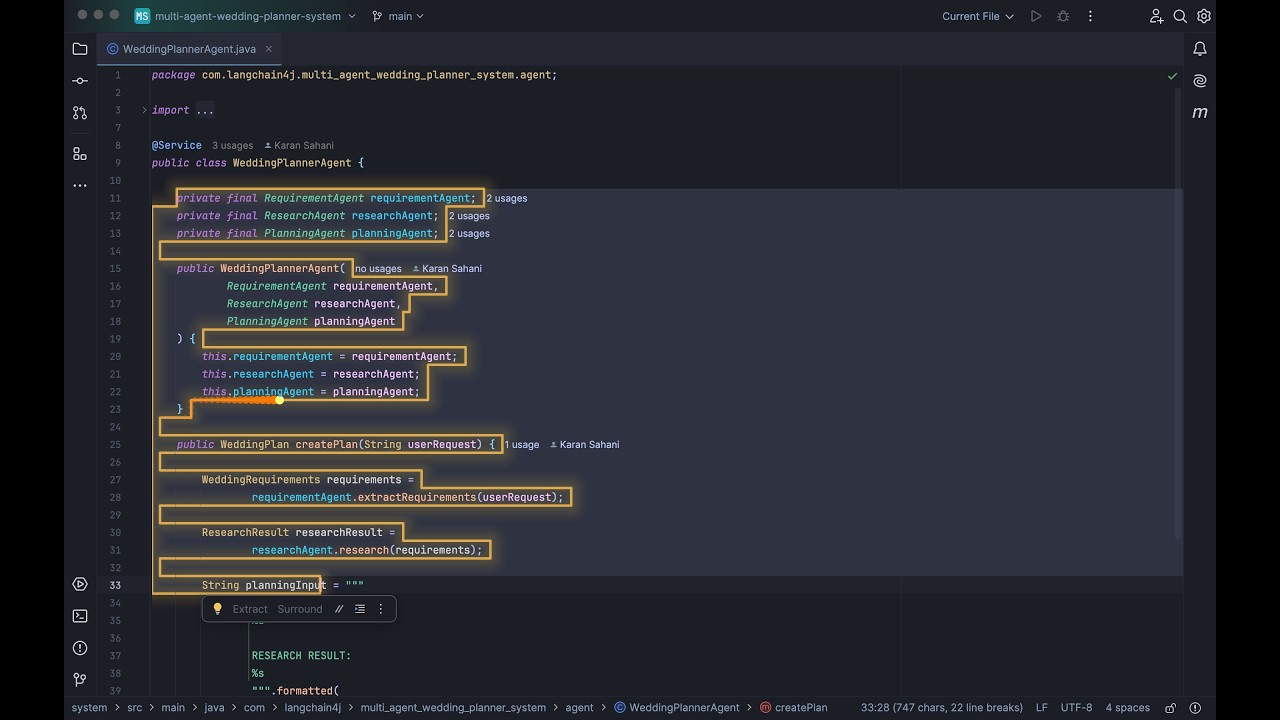Open the Problems tool window
1280x720 pixels.
(80, 648)
